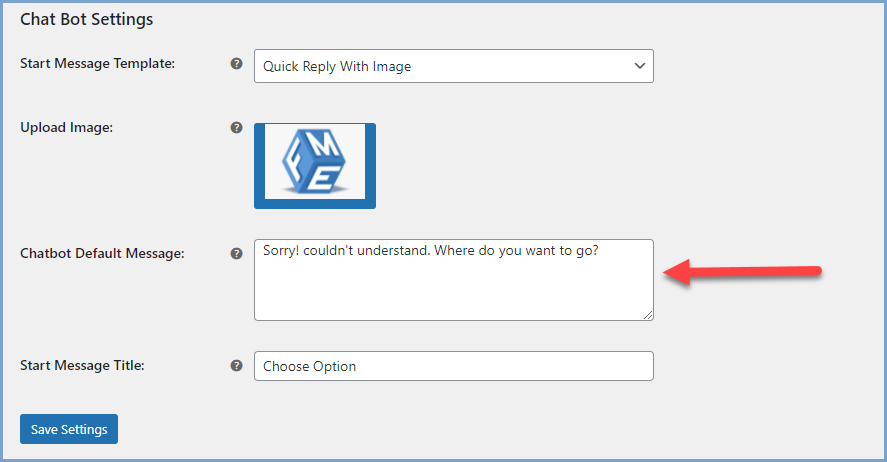Screen dimensions: 887x462
Task: Click help icon beside Start Message Template
Action: pyautogui.click(x=236, y=63)
